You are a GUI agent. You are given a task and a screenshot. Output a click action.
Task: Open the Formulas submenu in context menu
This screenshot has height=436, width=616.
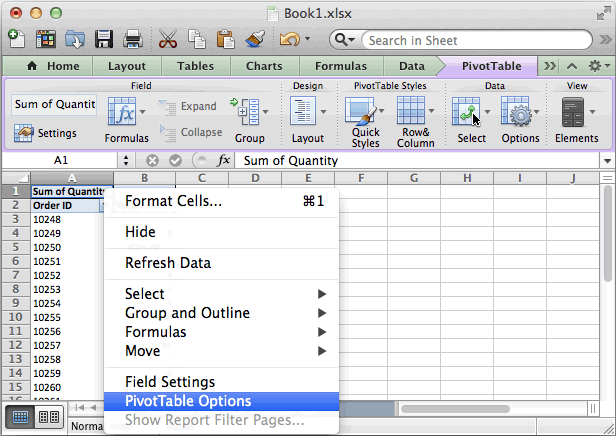(222, 332)
